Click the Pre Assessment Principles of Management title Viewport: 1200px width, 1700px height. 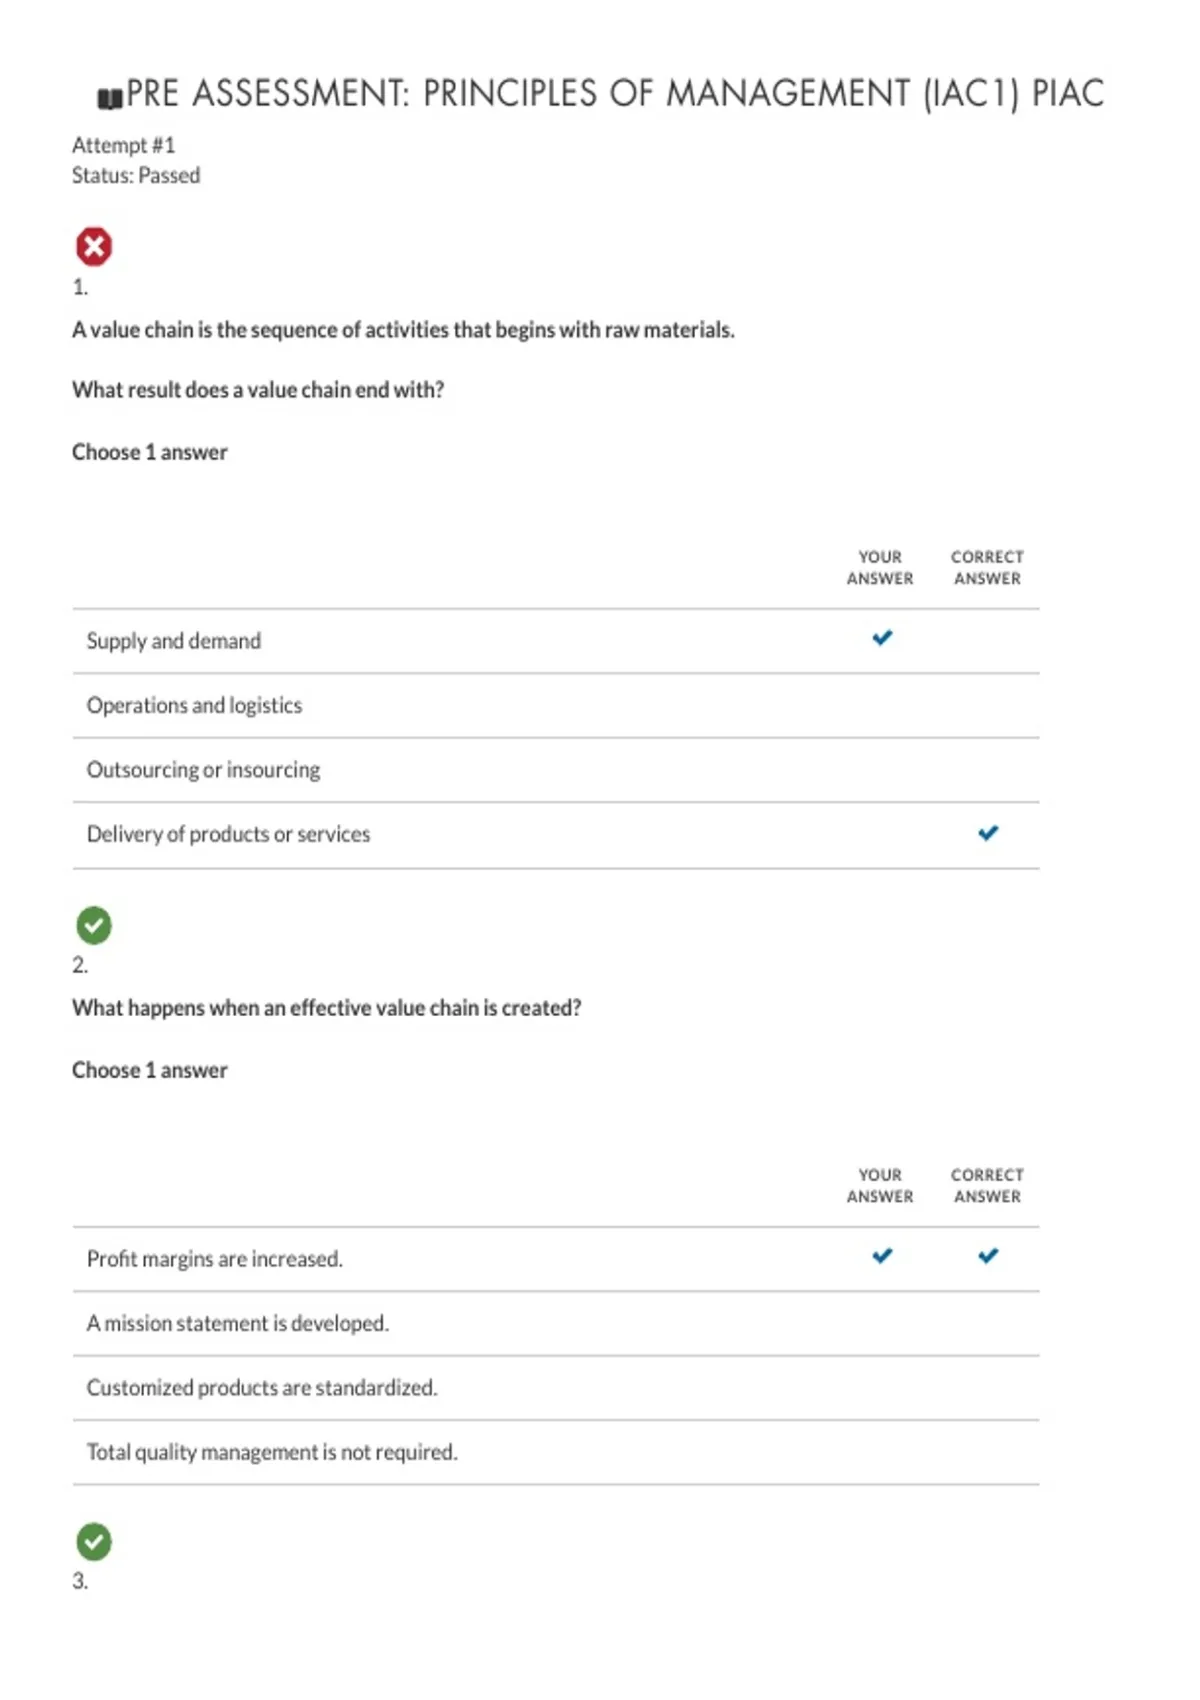click(x=615, y=94)
